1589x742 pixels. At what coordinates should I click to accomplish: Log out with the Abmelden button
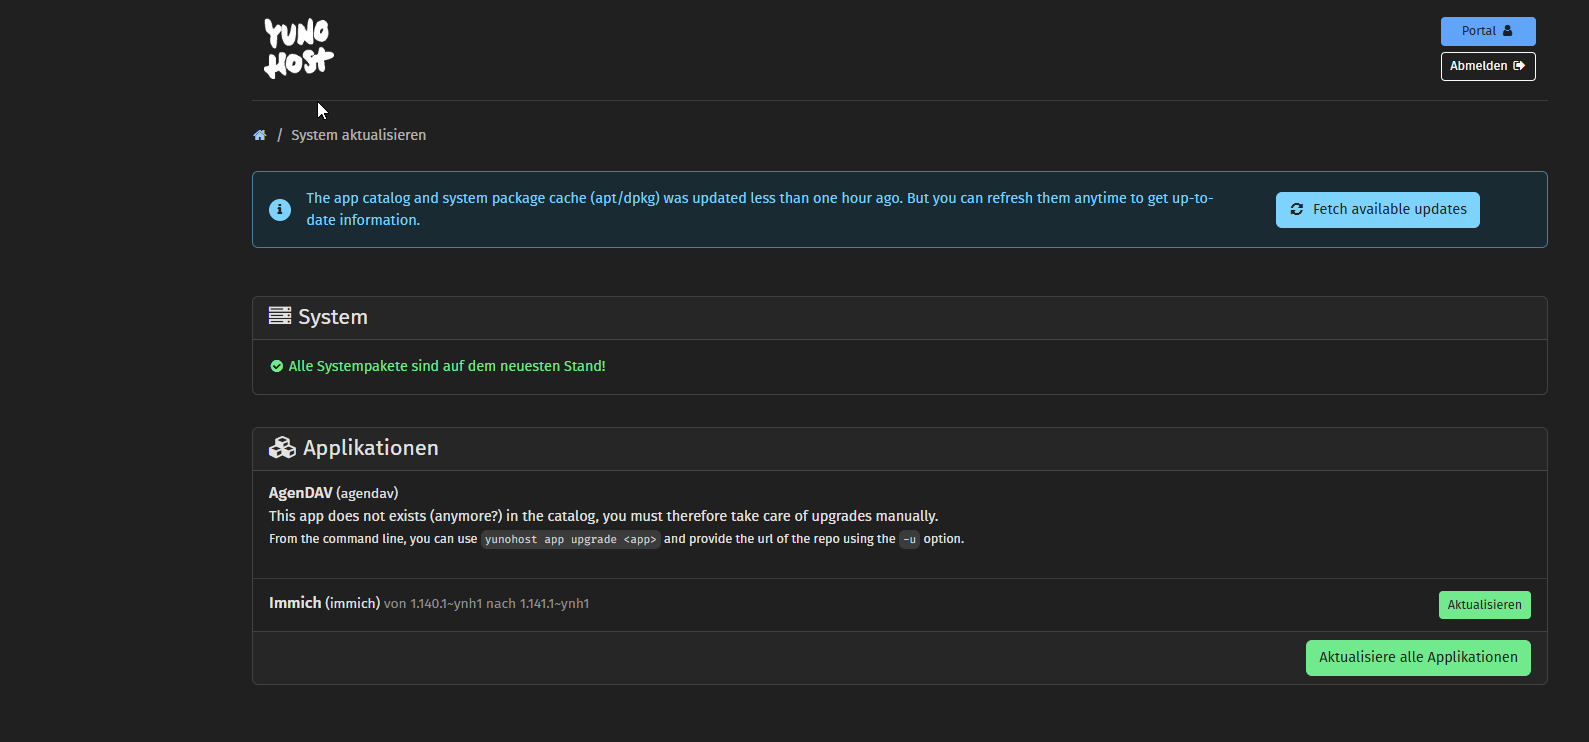click(1488, 66)
